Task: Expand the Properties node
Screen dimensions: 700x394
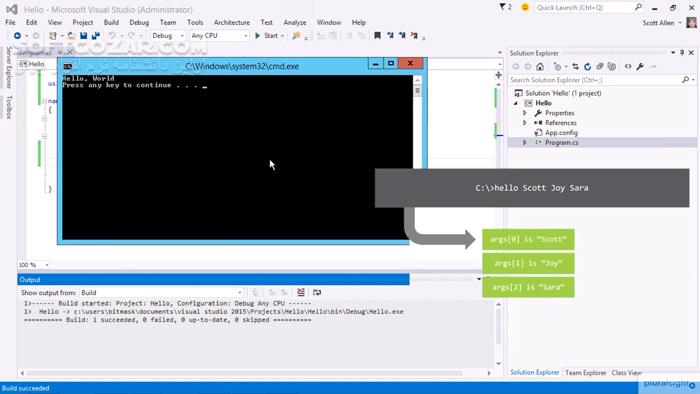Action: coord(525,113)
